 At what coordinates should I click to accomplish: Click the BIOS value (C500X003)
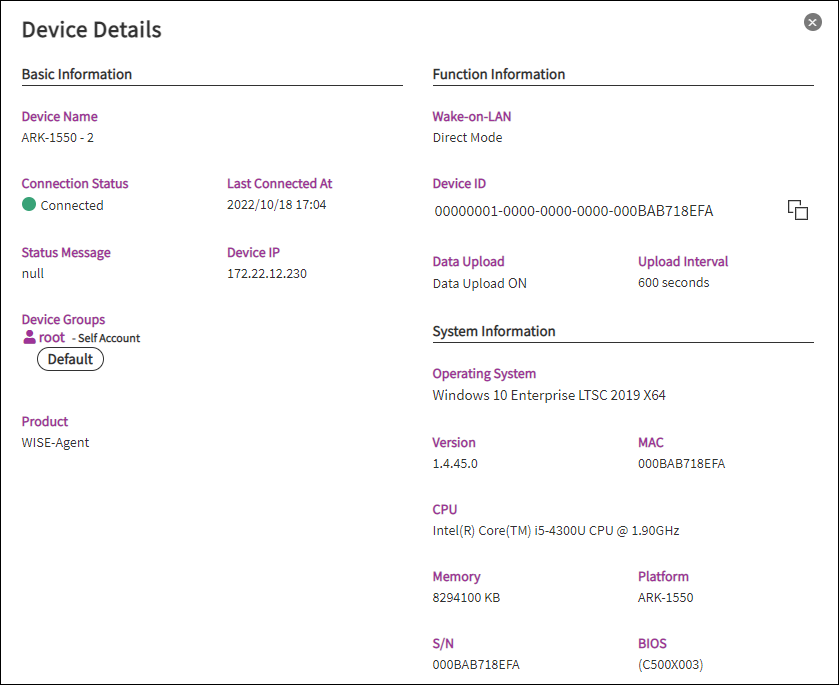[671, 665]
